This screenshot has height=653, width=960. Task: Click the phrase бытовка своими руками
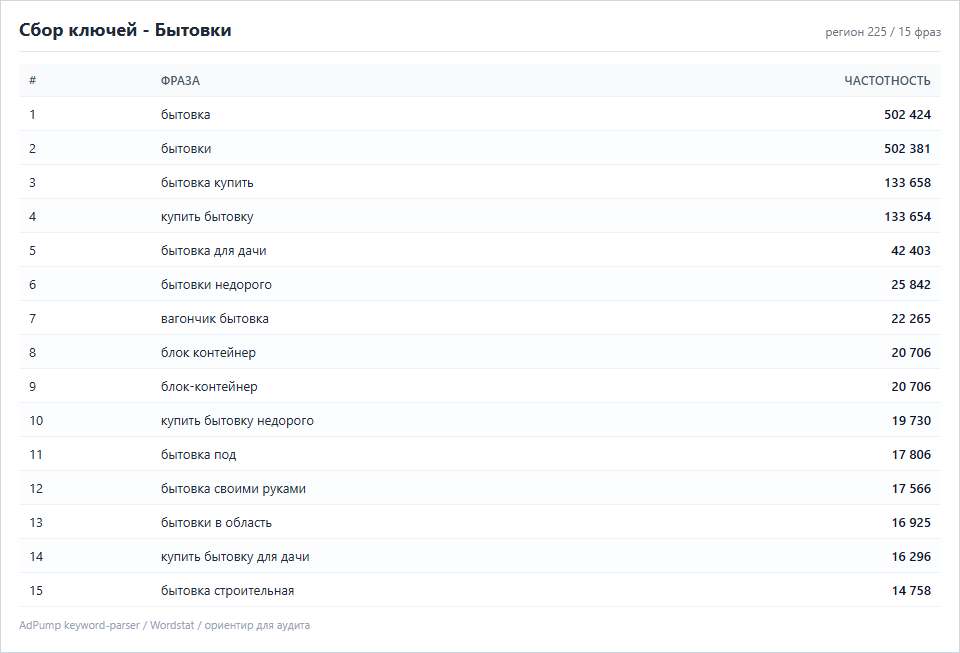point(233,489)
